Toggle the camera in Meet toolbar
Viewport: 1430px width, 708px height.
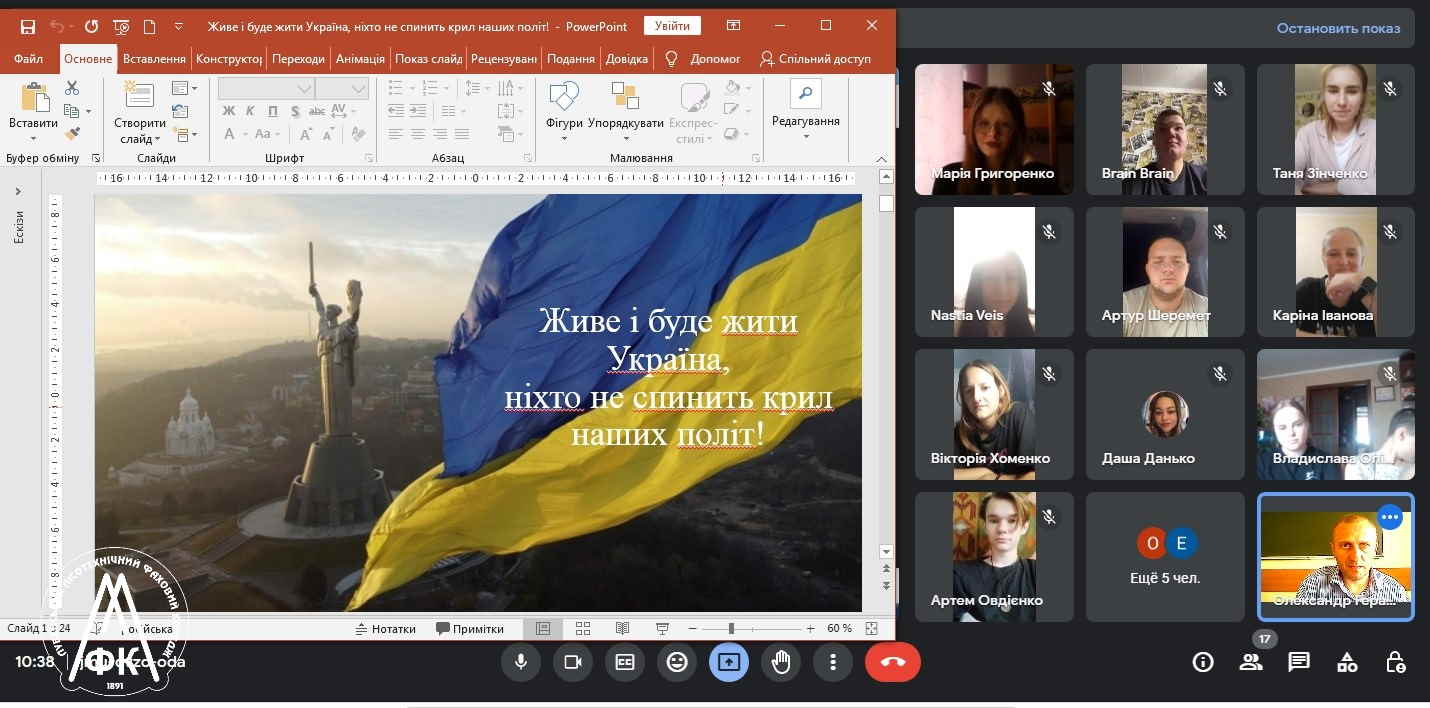573,662
